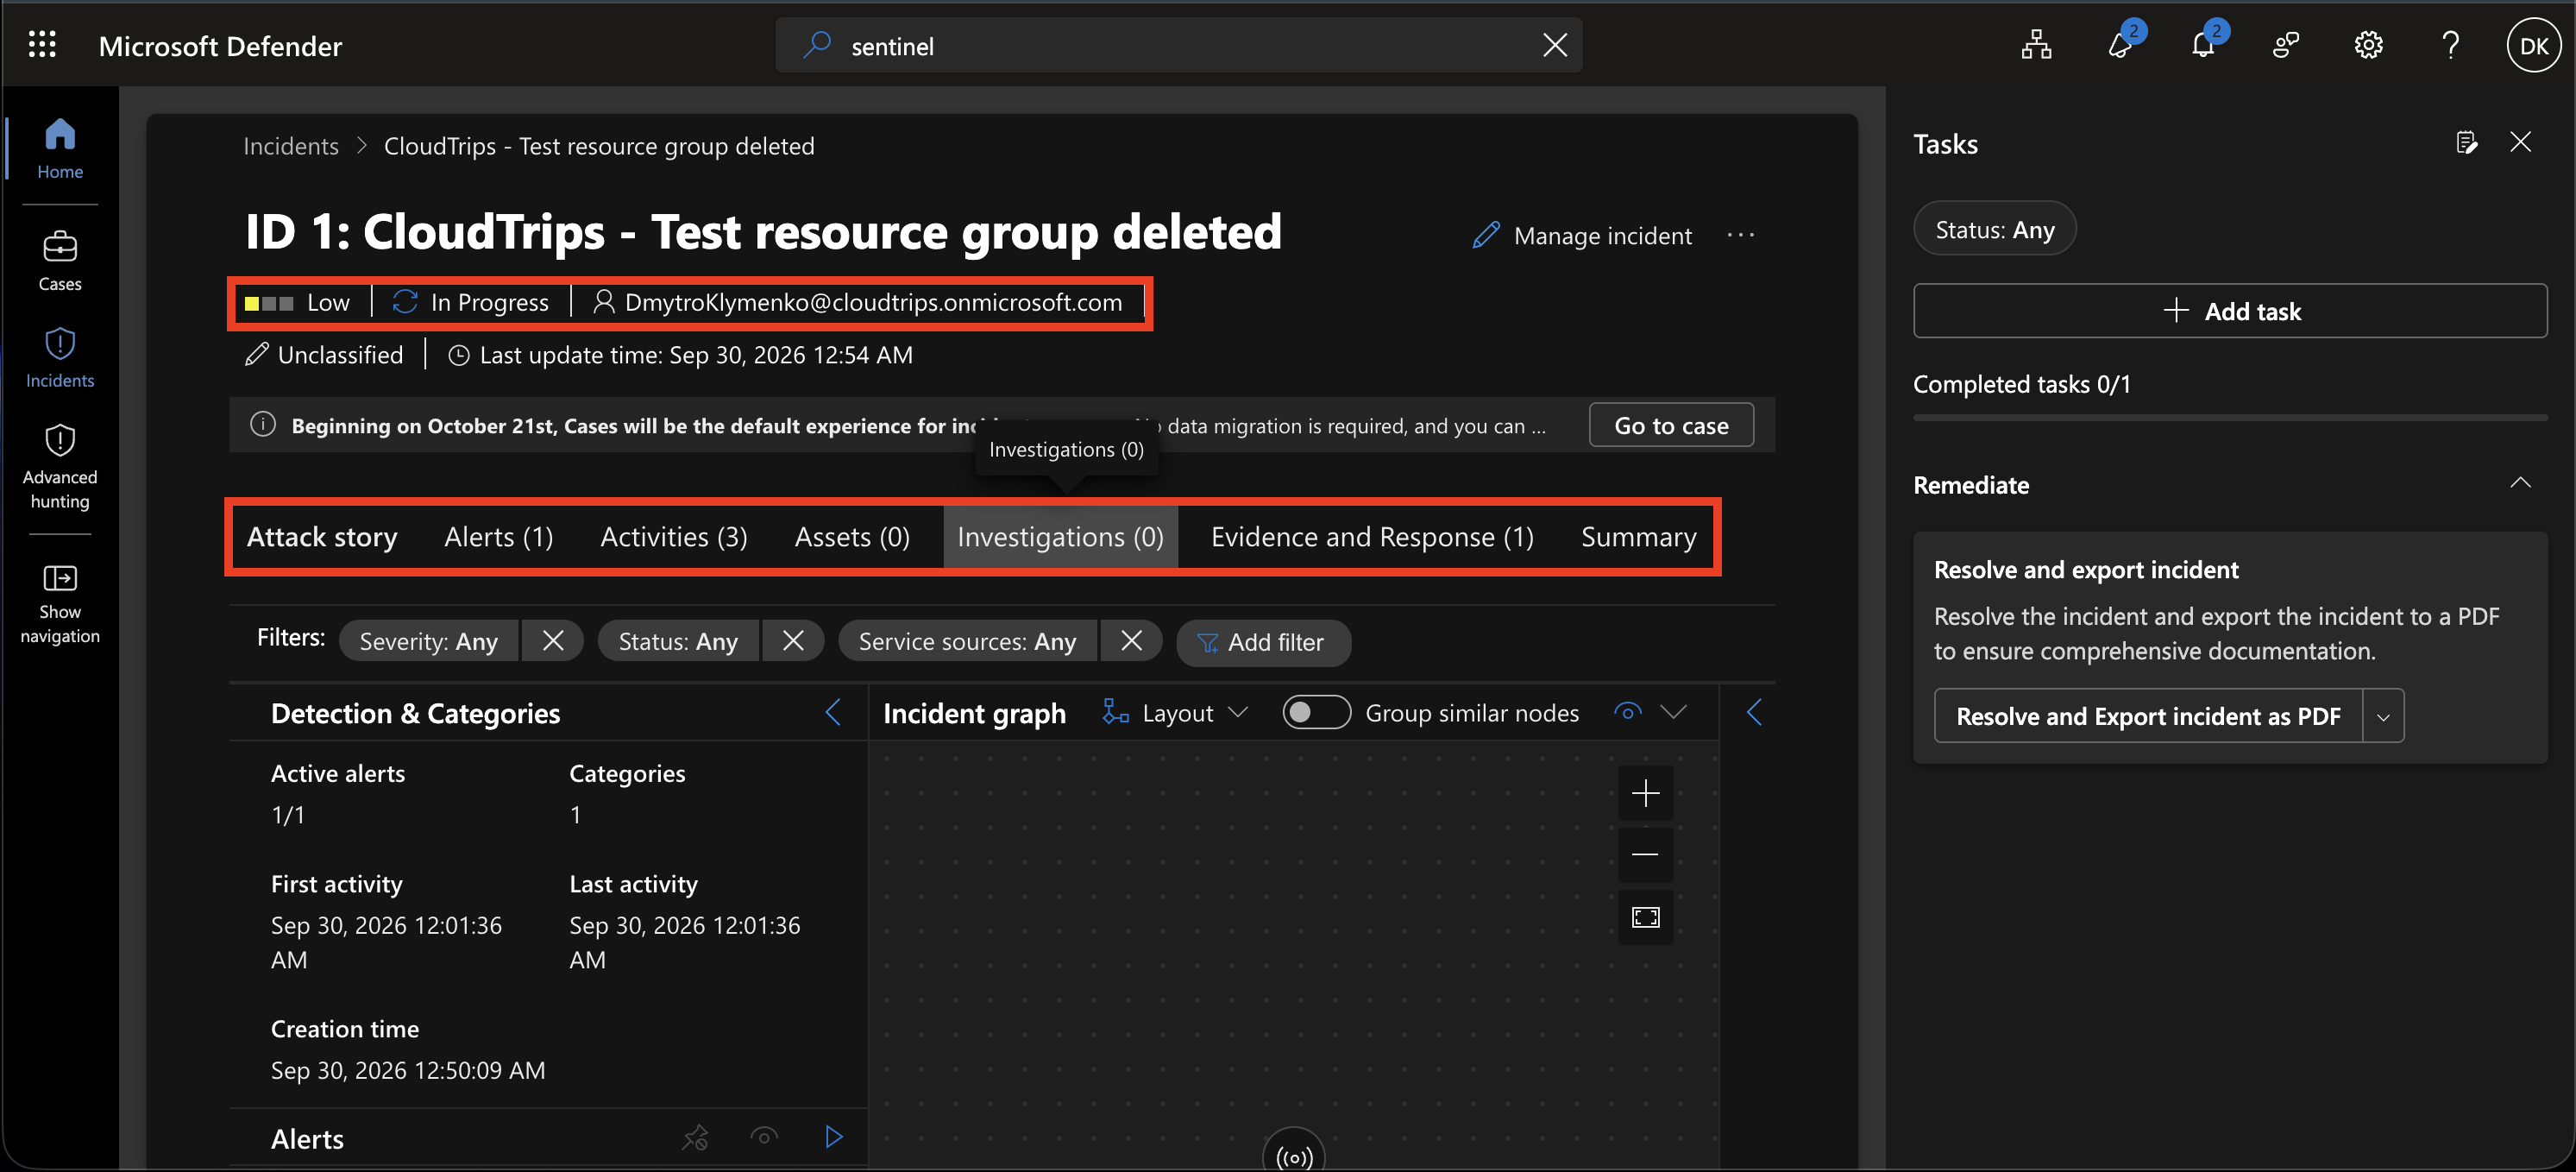2576x1172 pixels.
Task: Click the Incidents breadcrumb link
Action: [x=291, y=146]
